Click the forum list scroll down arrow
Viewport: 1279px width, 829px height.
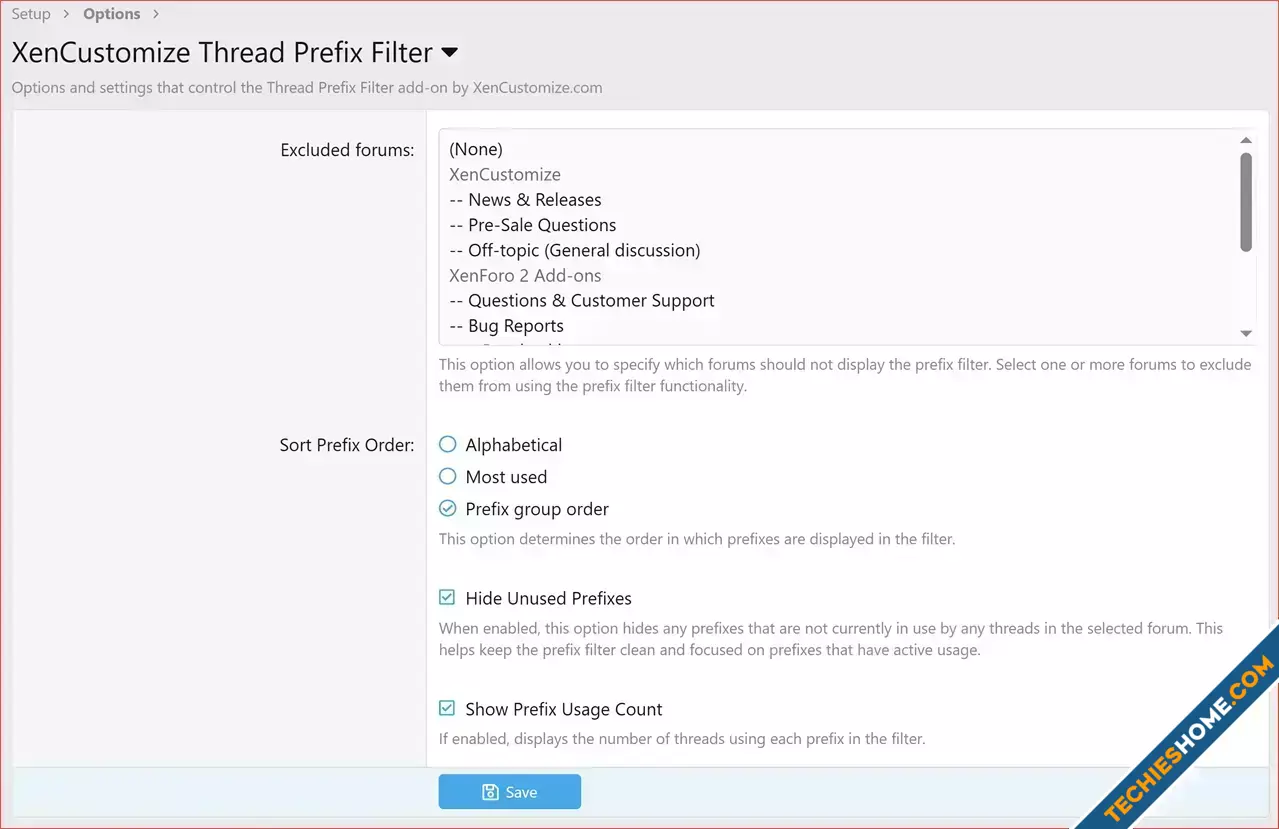click(x=1246, y=334)
